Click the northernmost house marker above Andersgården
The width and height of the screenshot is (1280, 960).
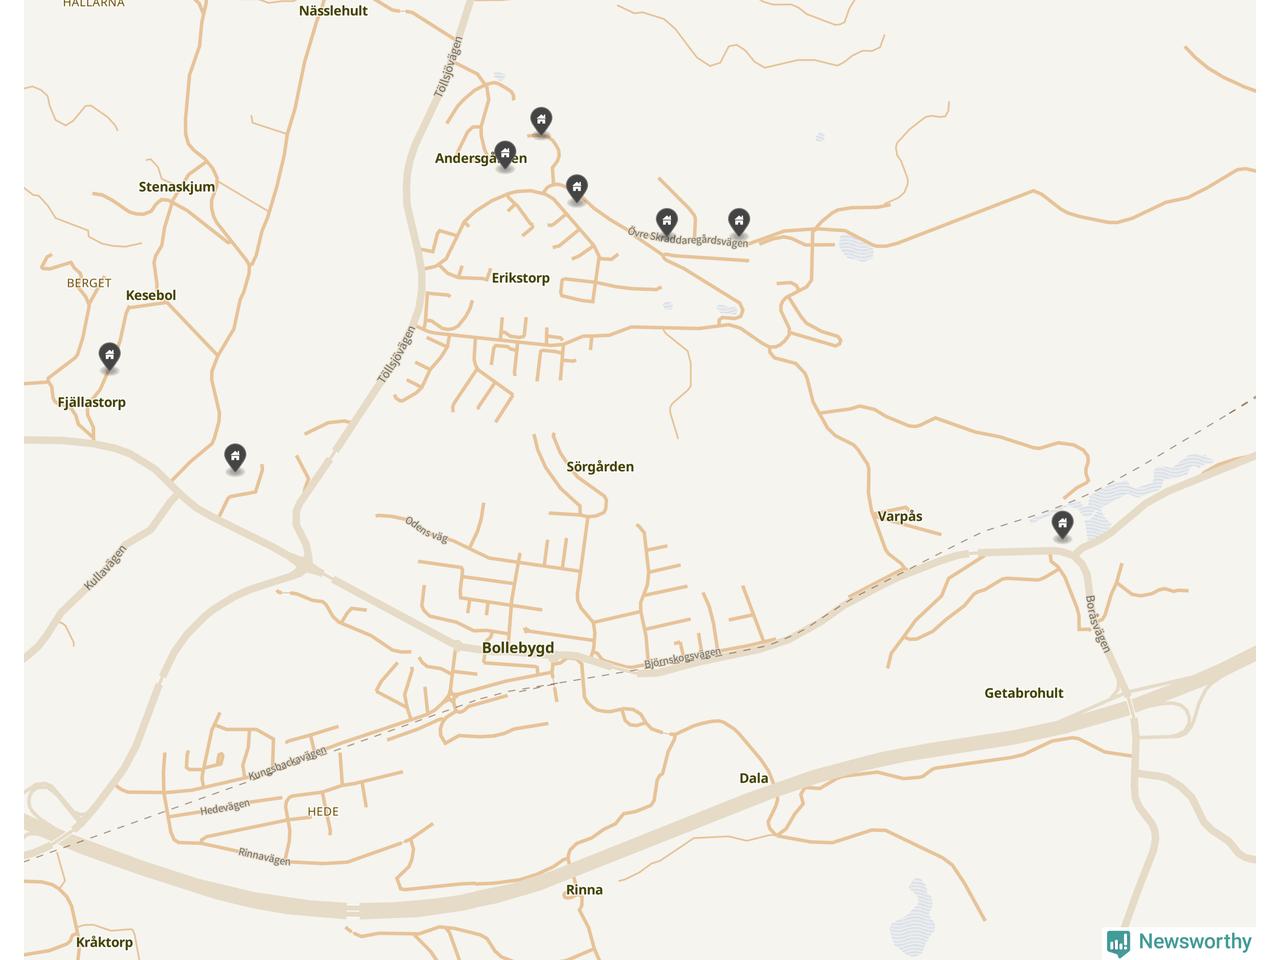(x=541, y=121)
